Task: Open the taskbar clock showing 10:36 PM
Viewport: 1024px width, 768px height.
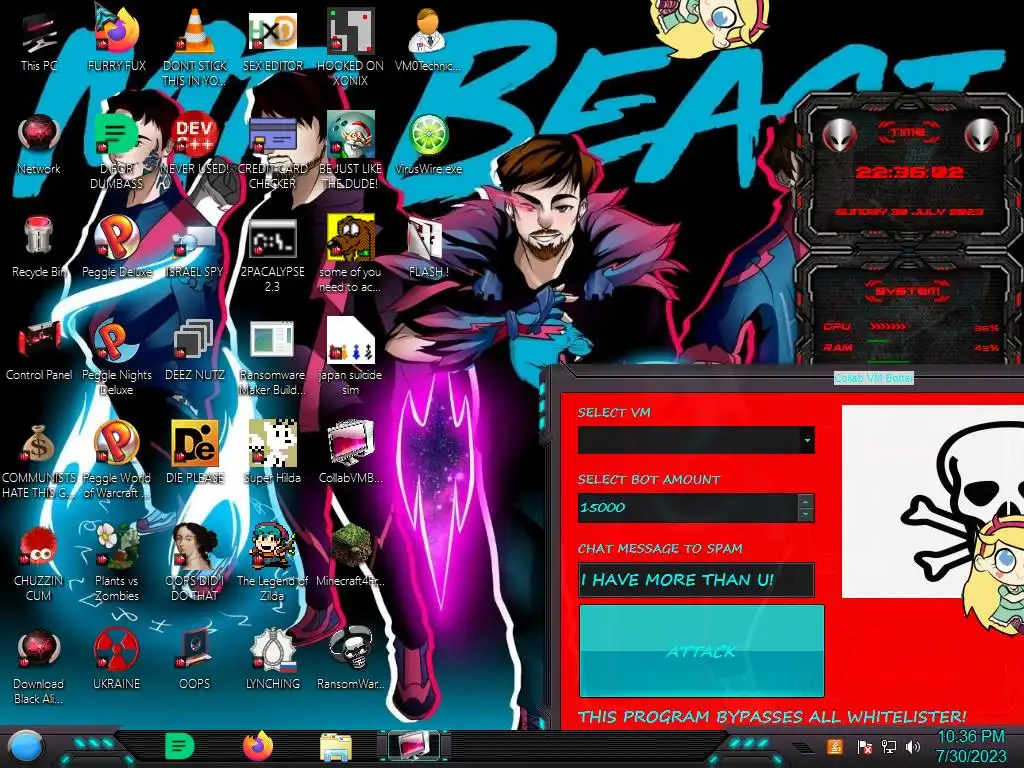Action: point(971,746)
